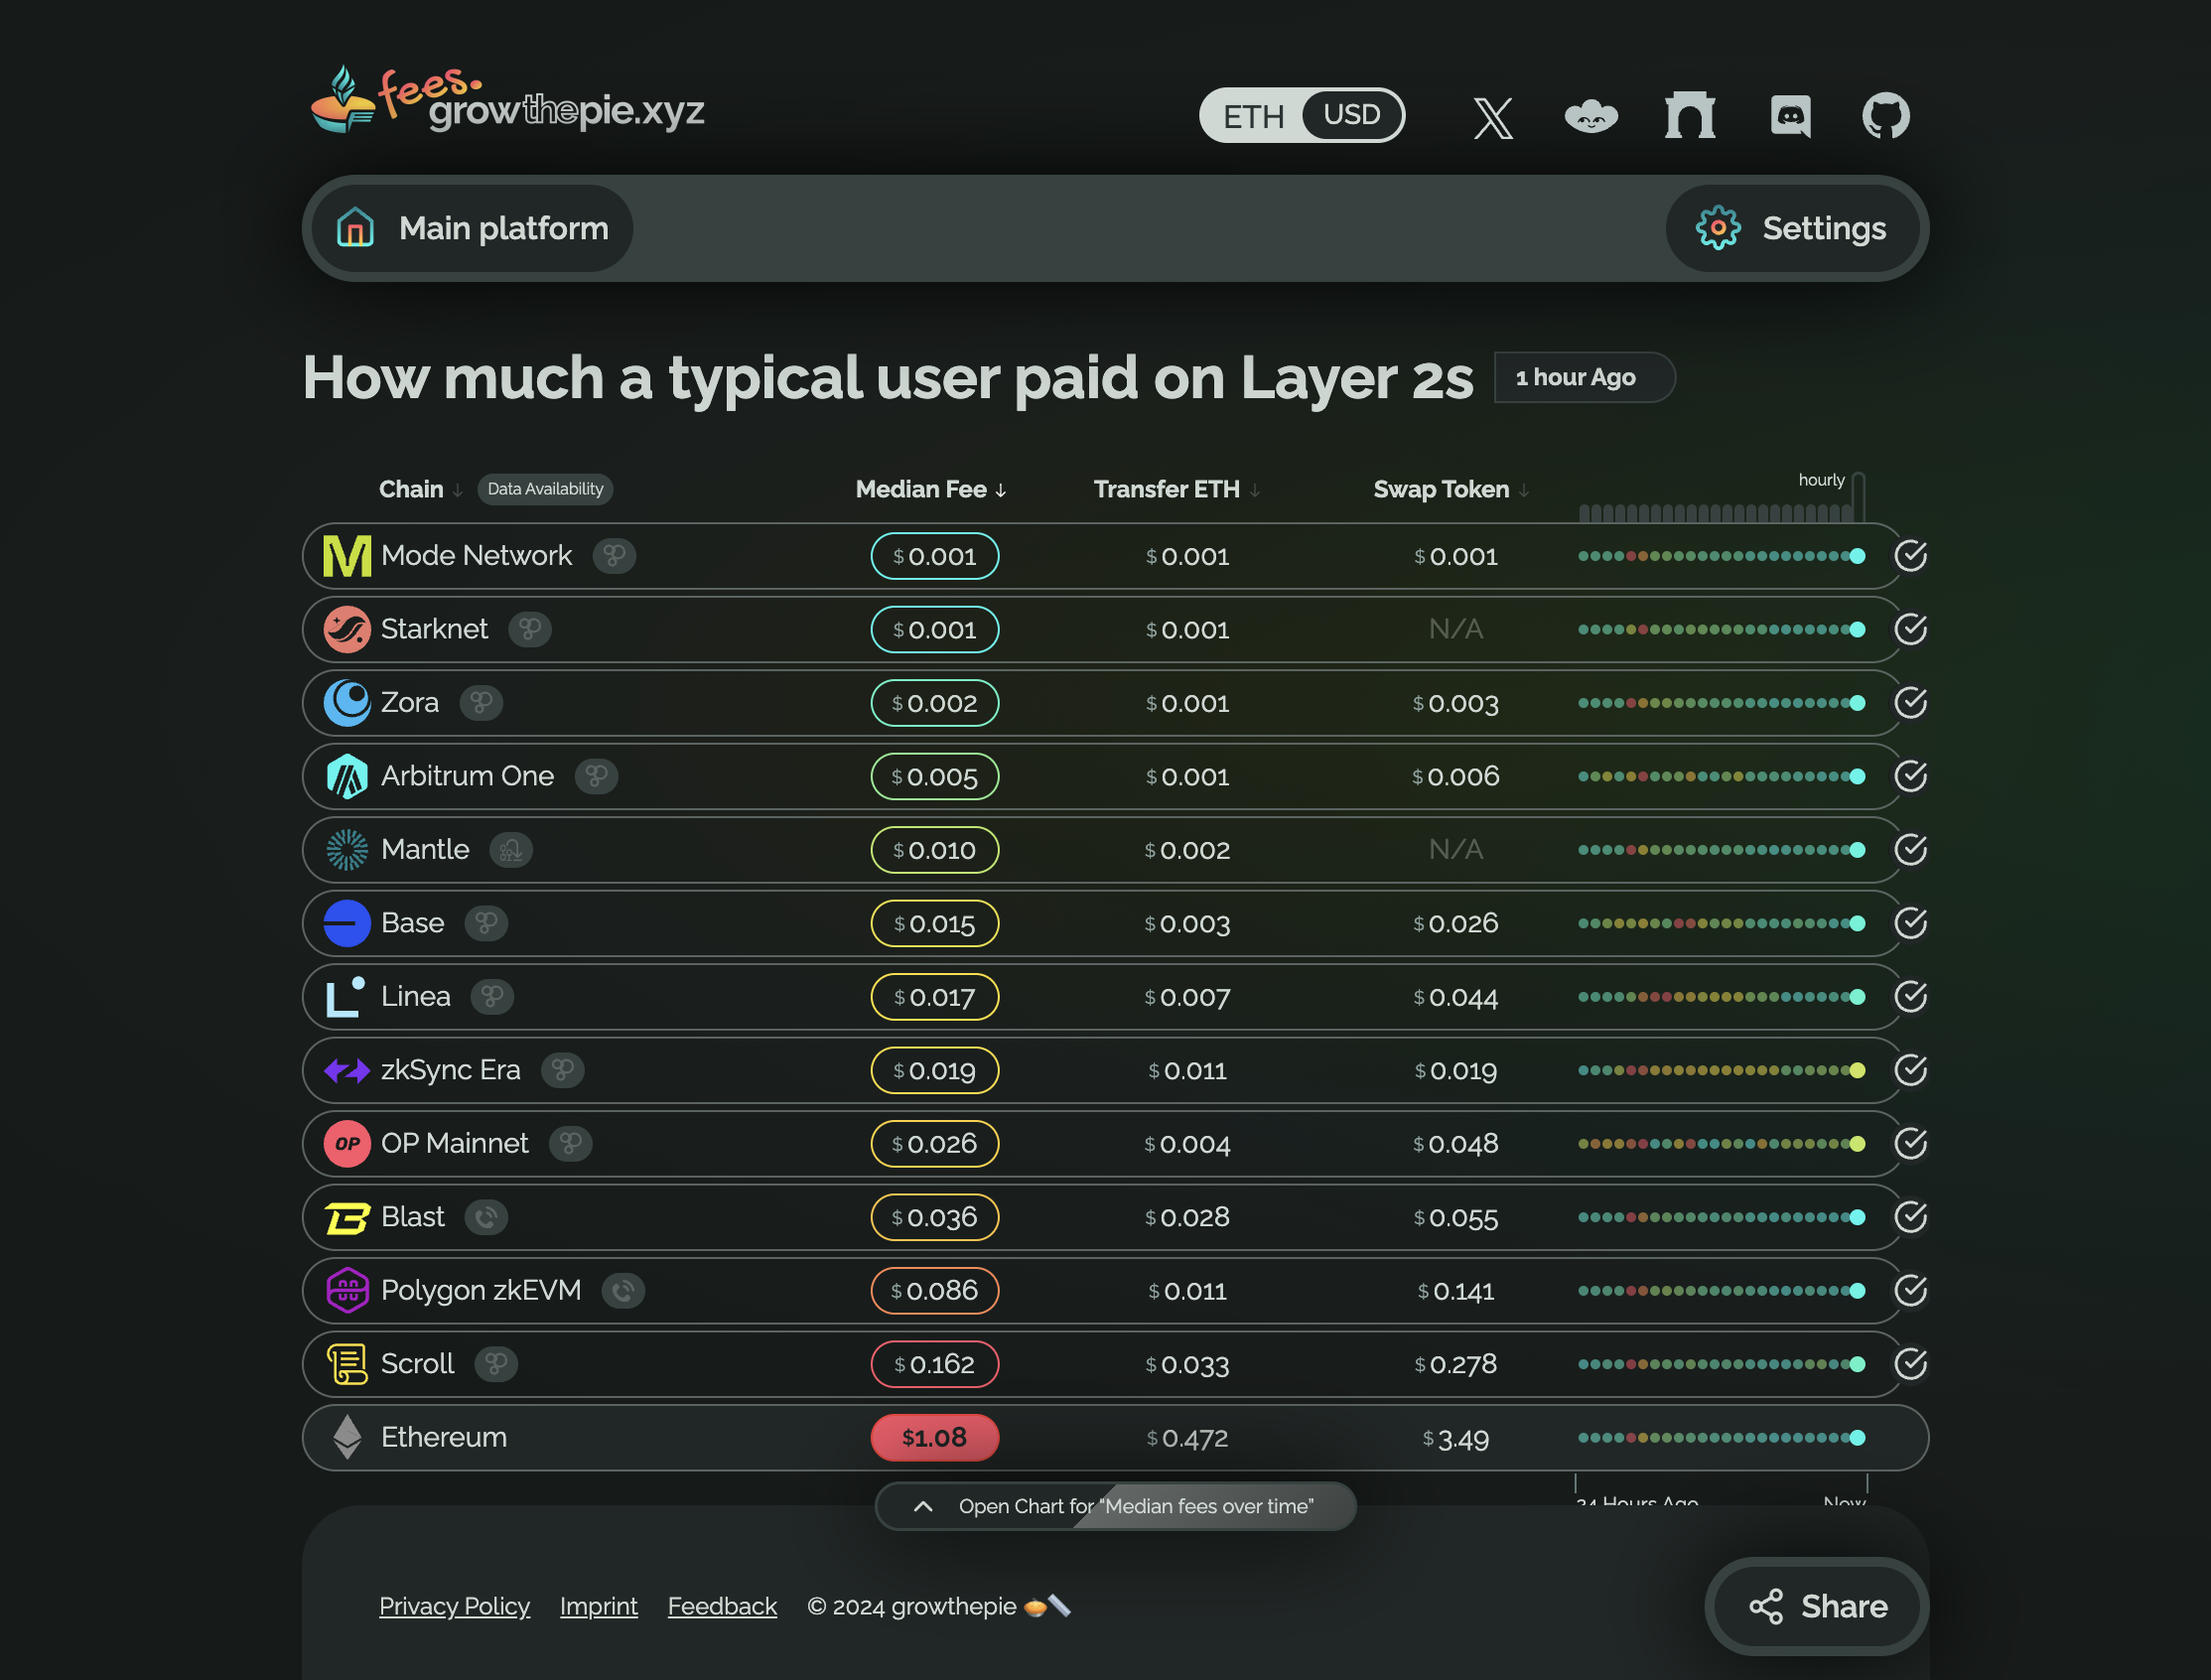Image resolution: width=2211 pixels, height=1680 pixels.
Task: Sort by the Median Fee column header
Action: click(x=931, y=490)
